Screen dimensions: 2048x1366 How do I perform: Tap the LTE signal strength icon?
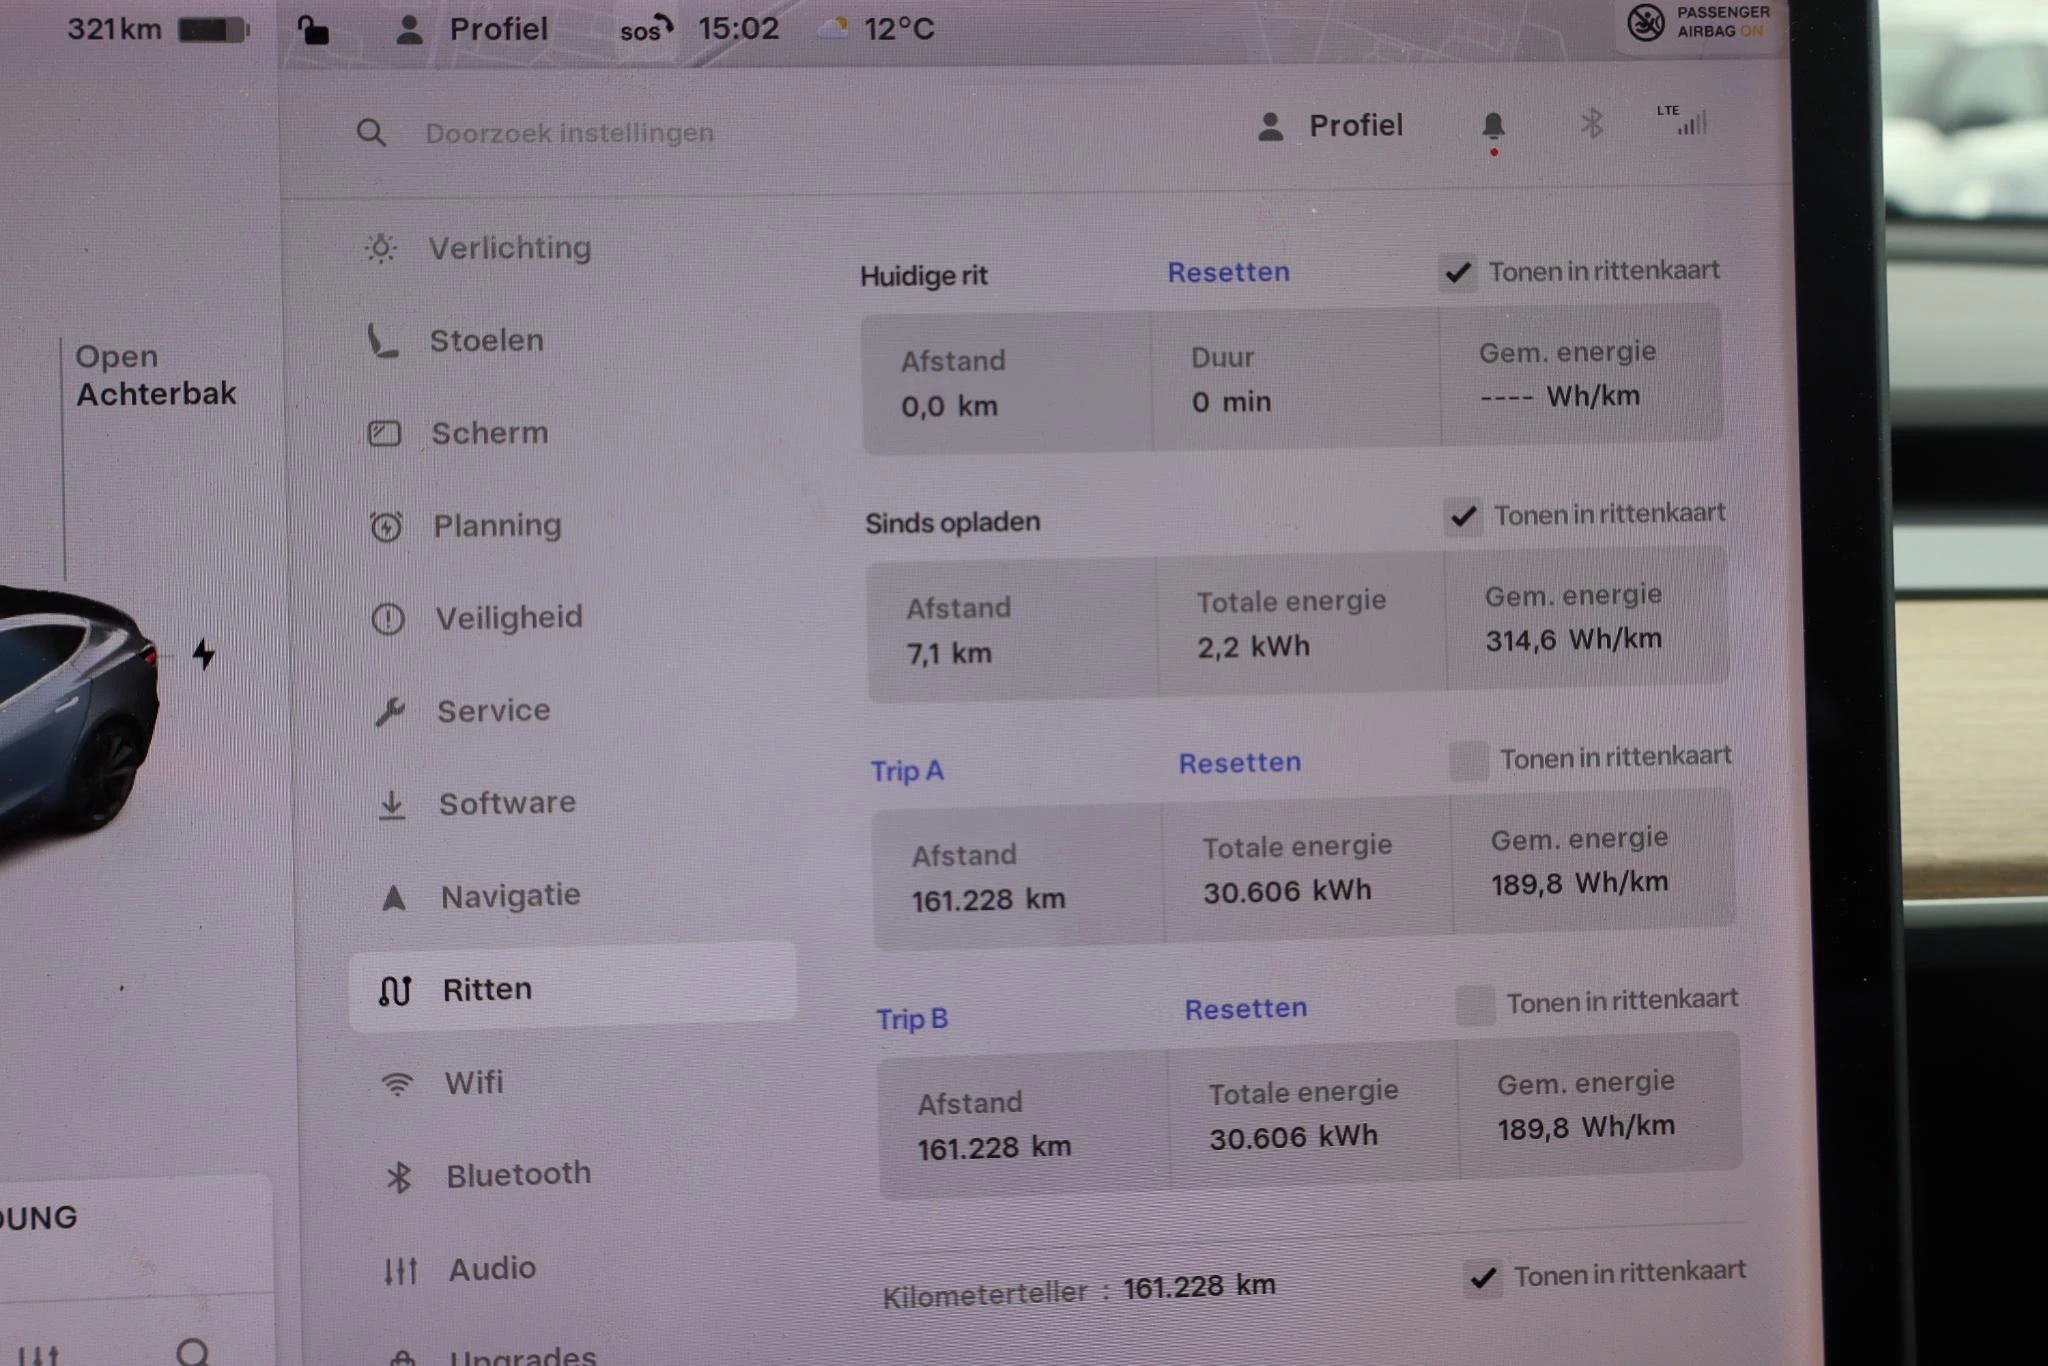pos(1684,120)
